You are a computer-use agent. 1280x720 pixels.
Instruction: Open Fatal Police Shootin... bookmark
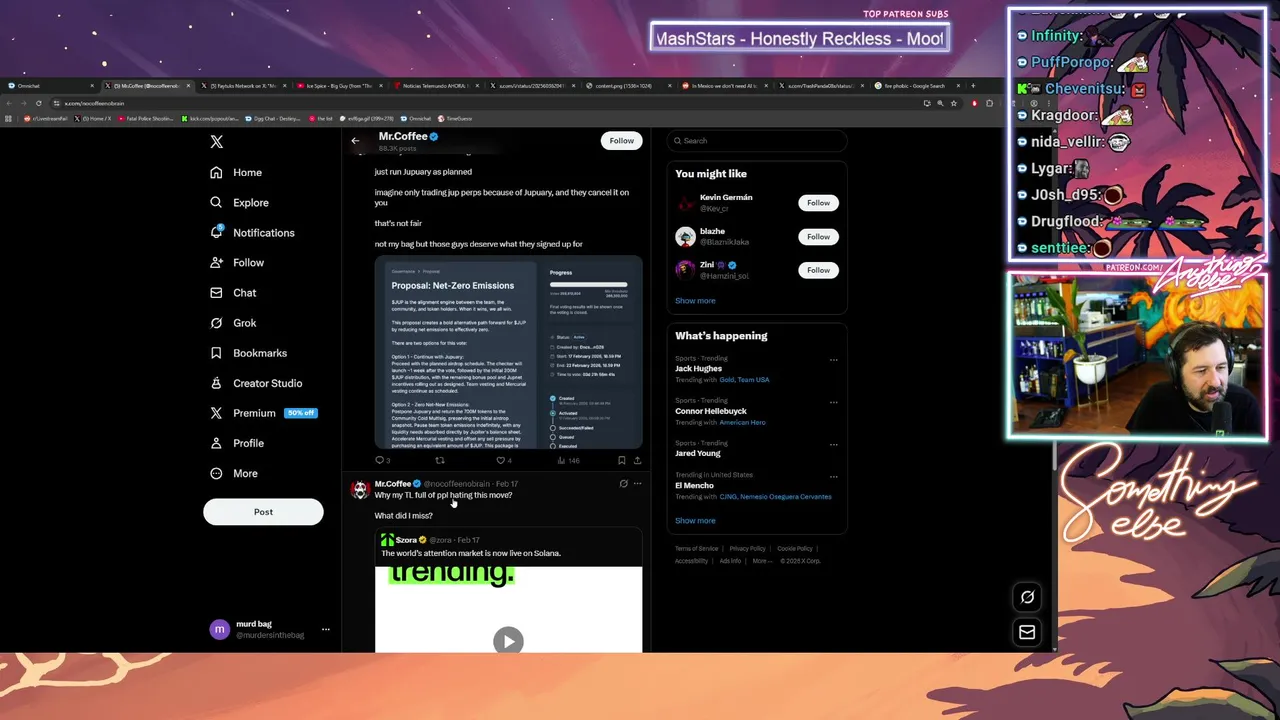pyautogui.click(x=145, y=119)
